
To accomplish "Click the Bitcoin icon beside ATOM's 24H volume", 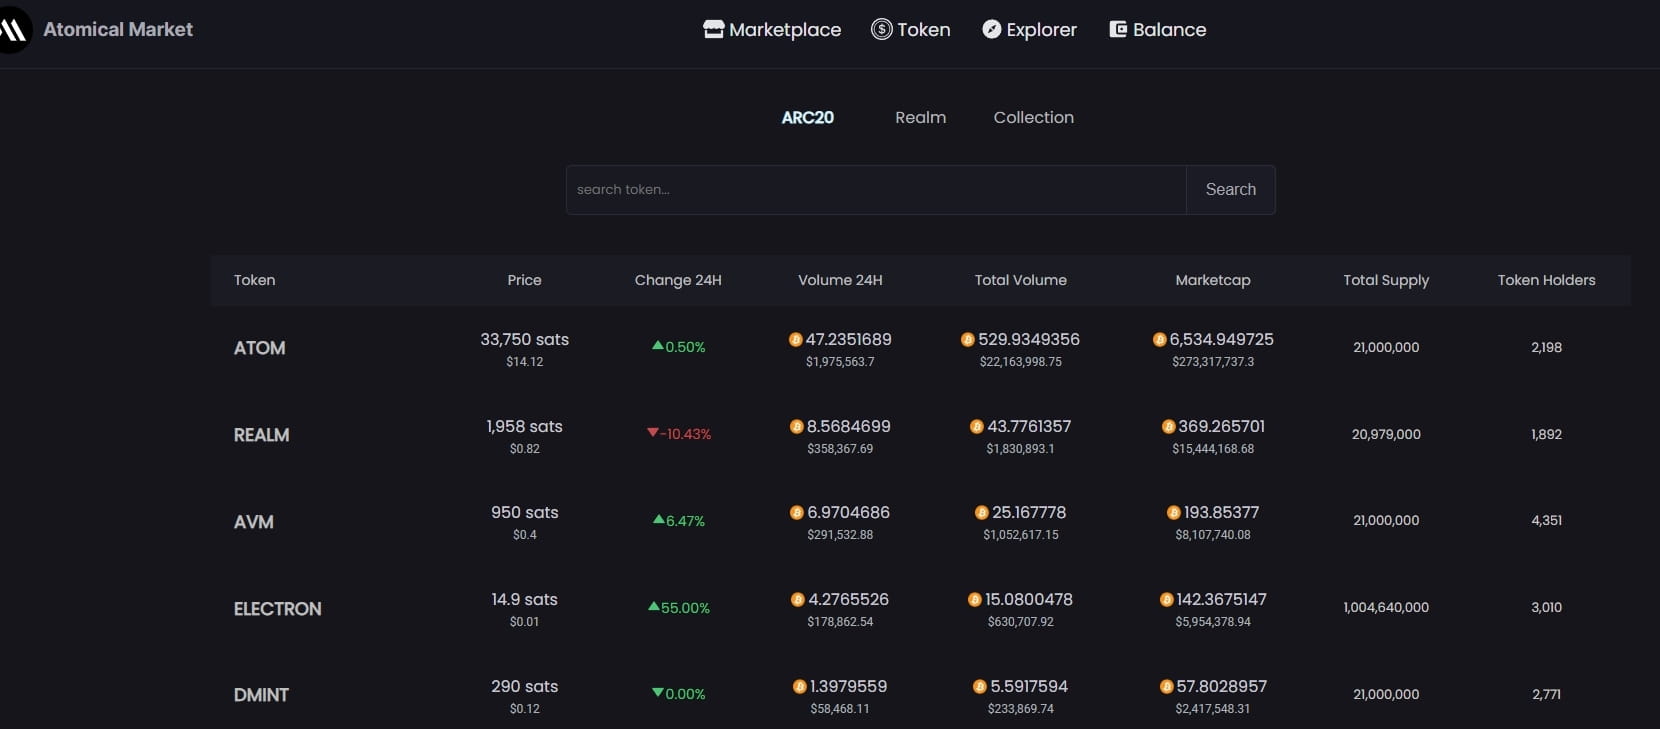I will (795, 340).
